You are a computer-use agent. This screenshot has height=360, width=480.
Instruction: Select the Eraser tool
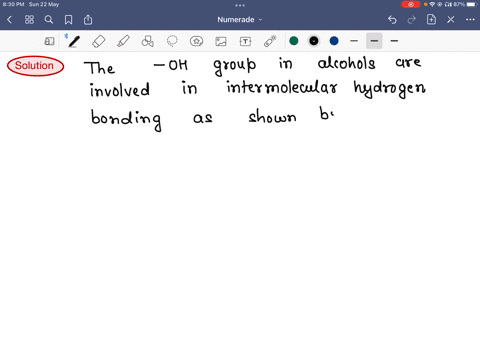point(99,41)
